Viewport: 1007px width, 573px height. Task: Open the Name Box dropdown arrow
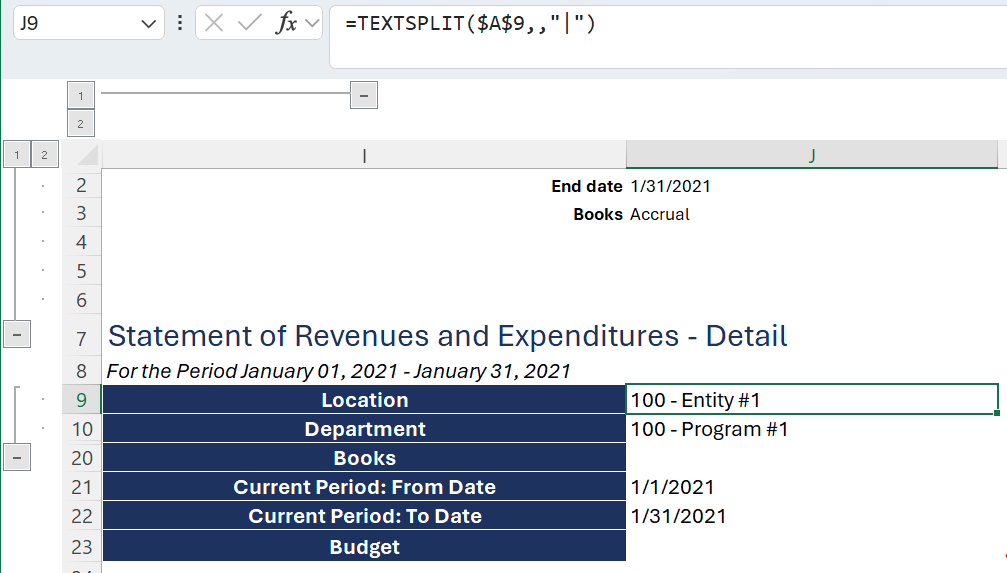[x=148, y=23]
